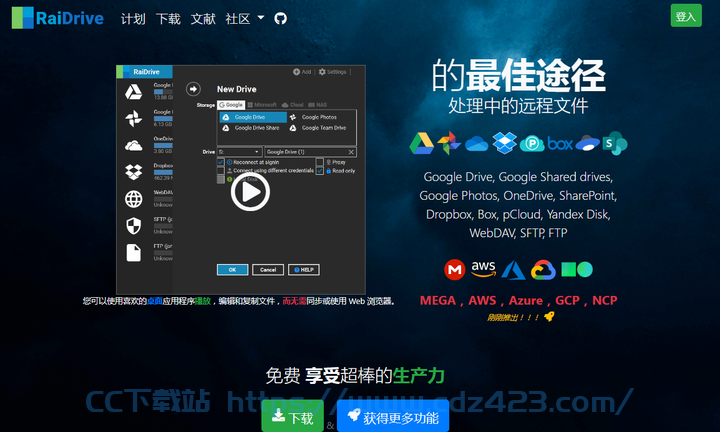Select the Microsoft storage tab
The image size is (720, 432).
262,105
